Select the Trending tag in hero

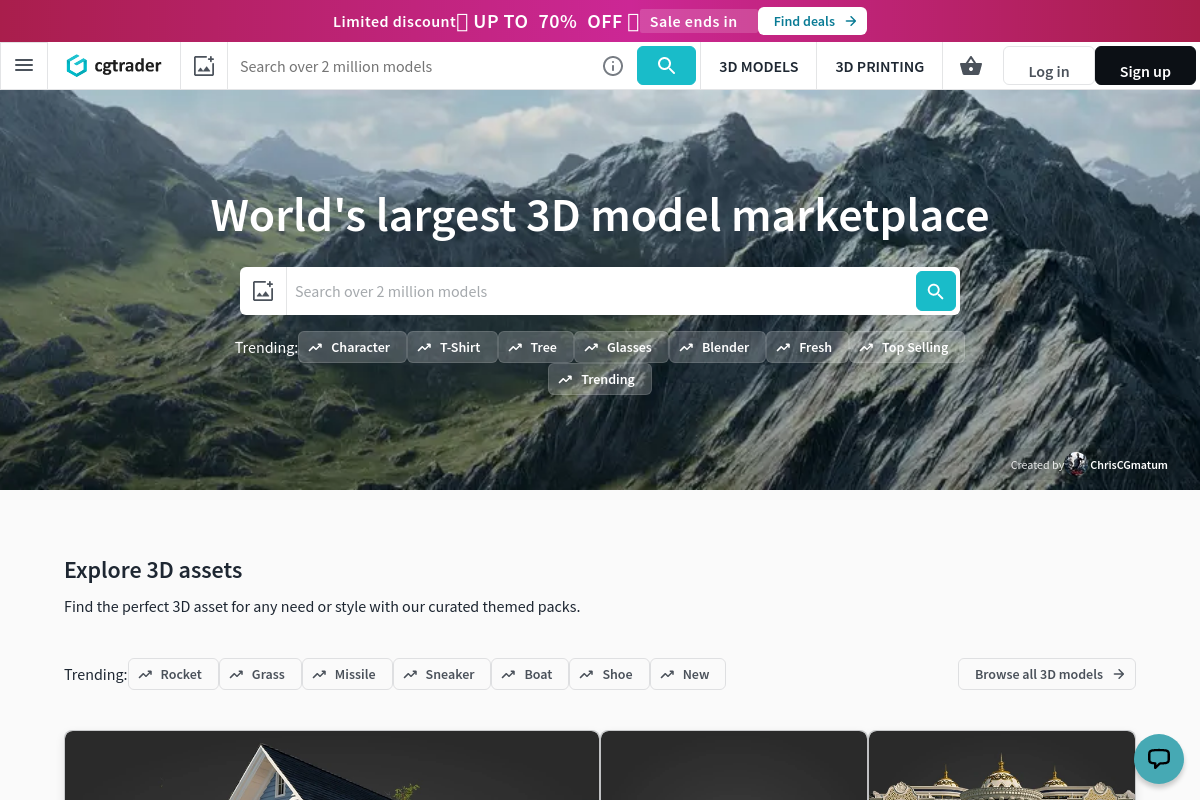click(600, 379)
